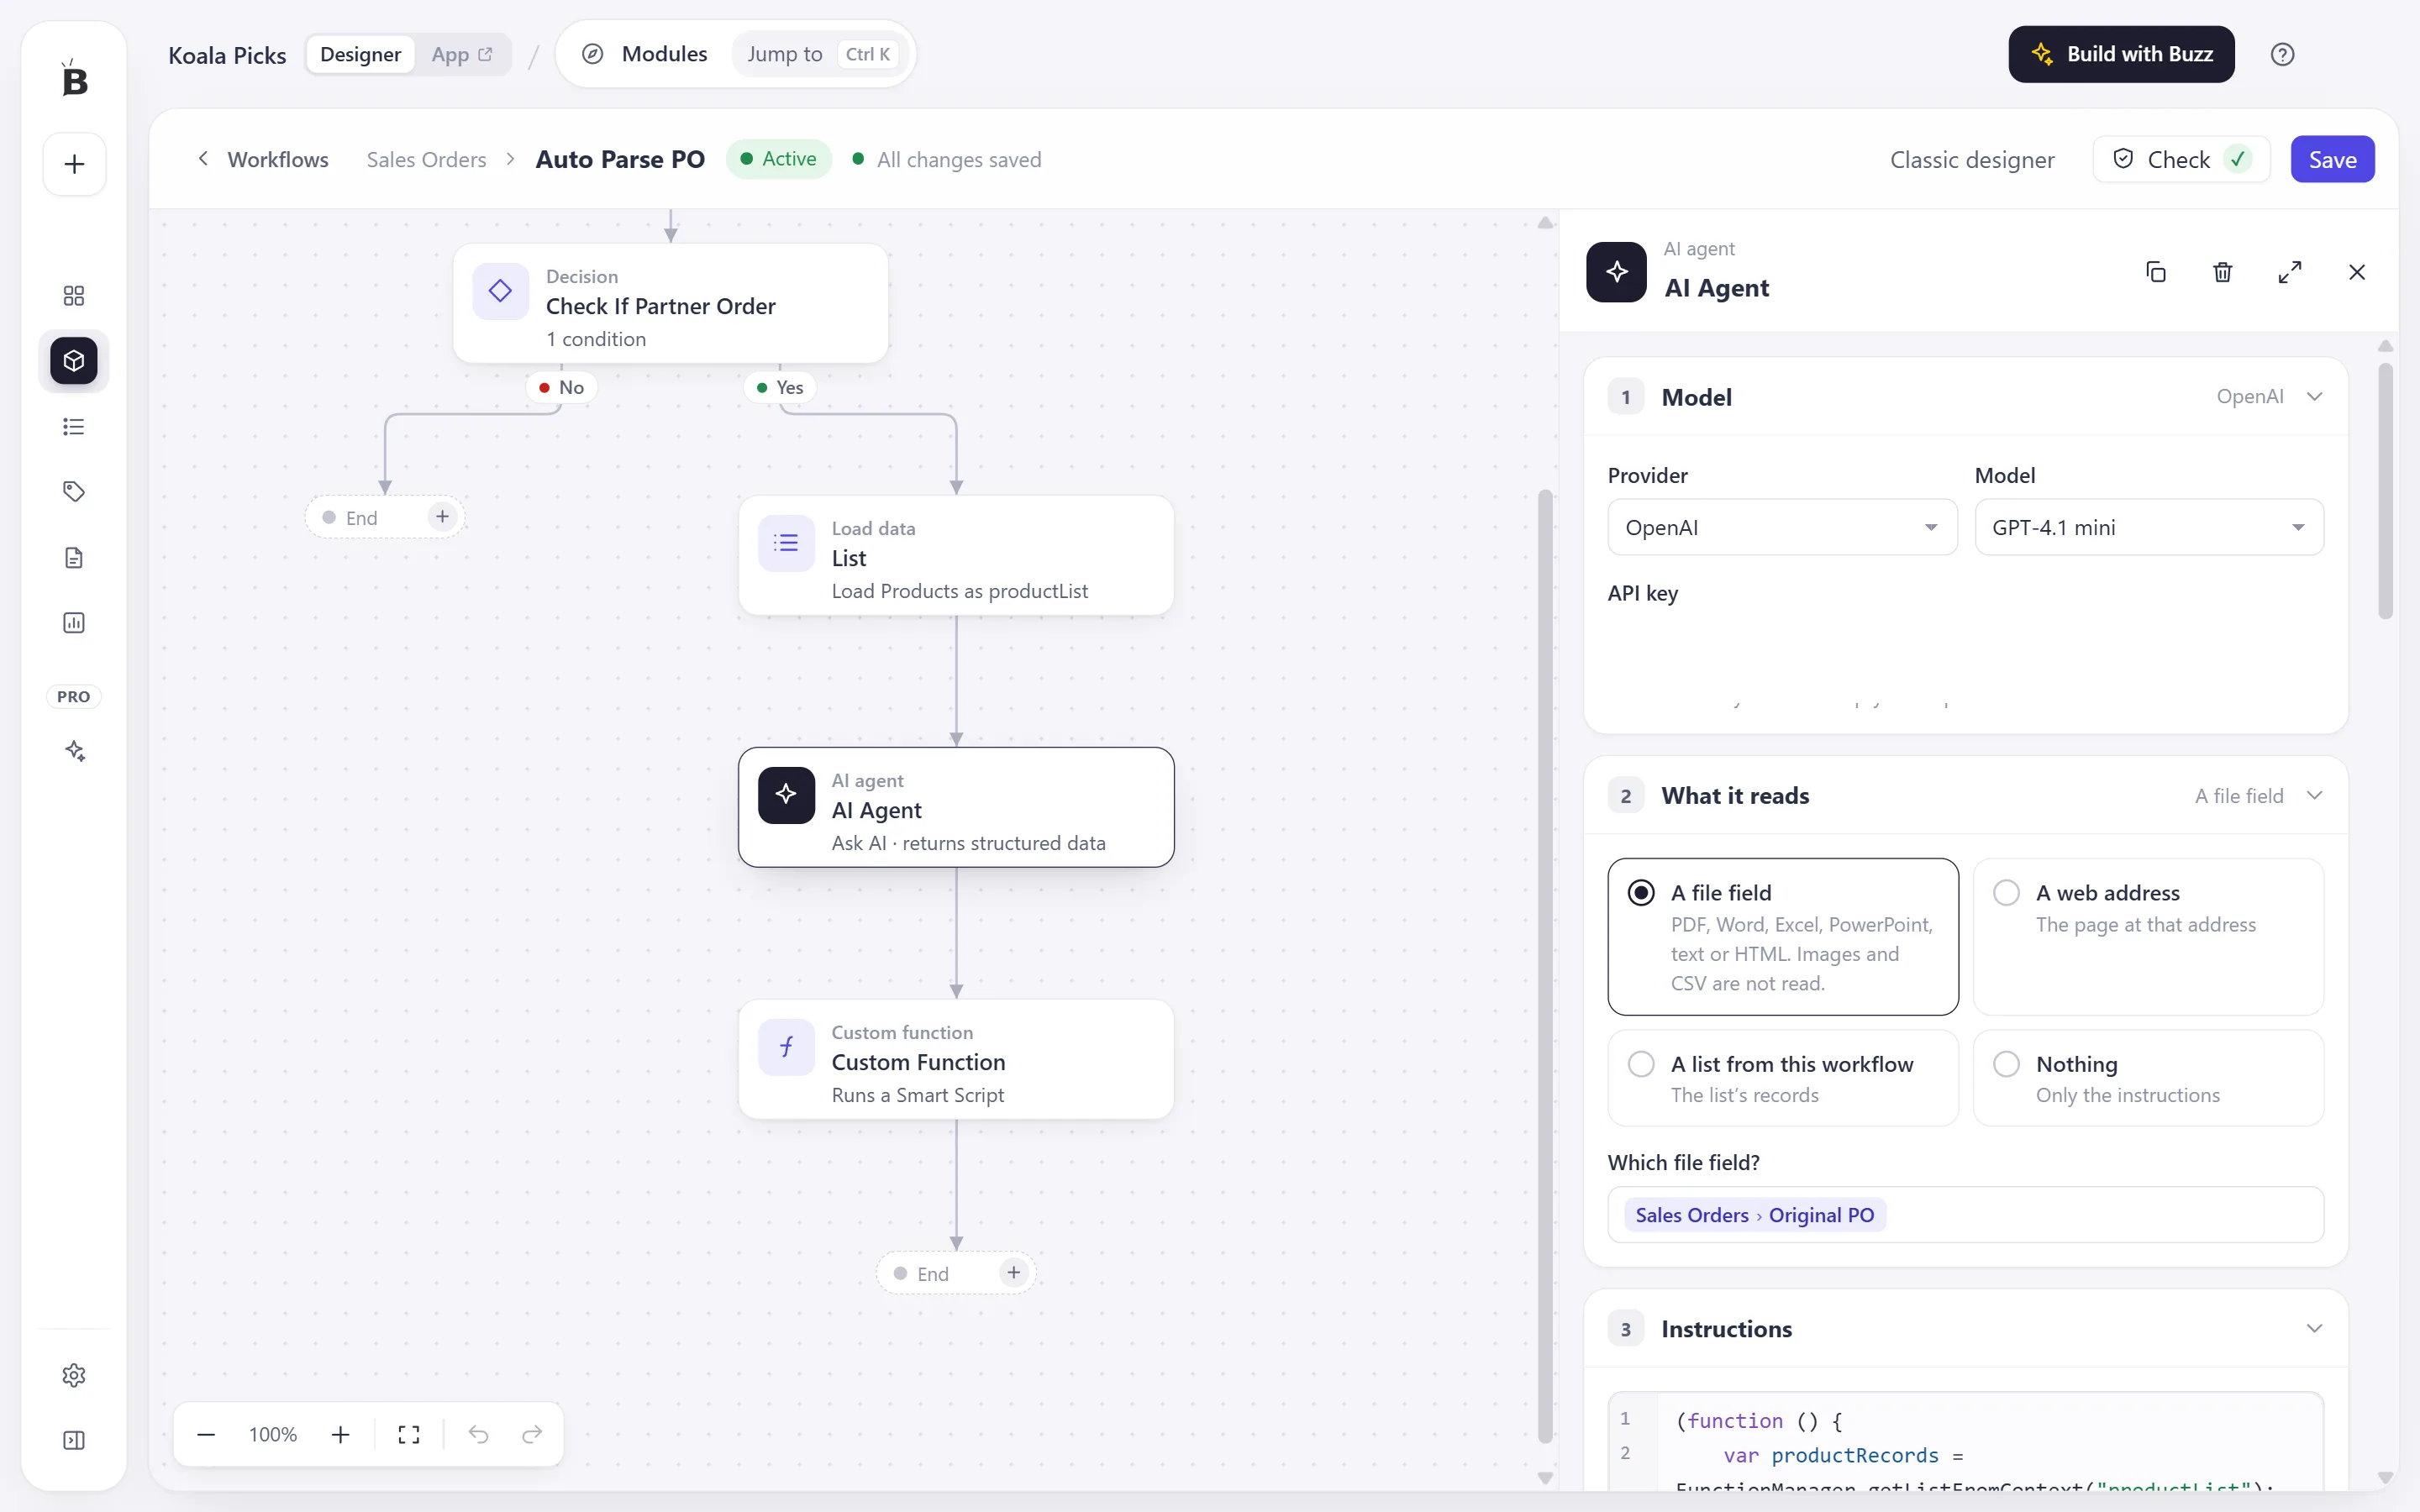Open the AI sparkle icon in the sidebar

(74, 751)
